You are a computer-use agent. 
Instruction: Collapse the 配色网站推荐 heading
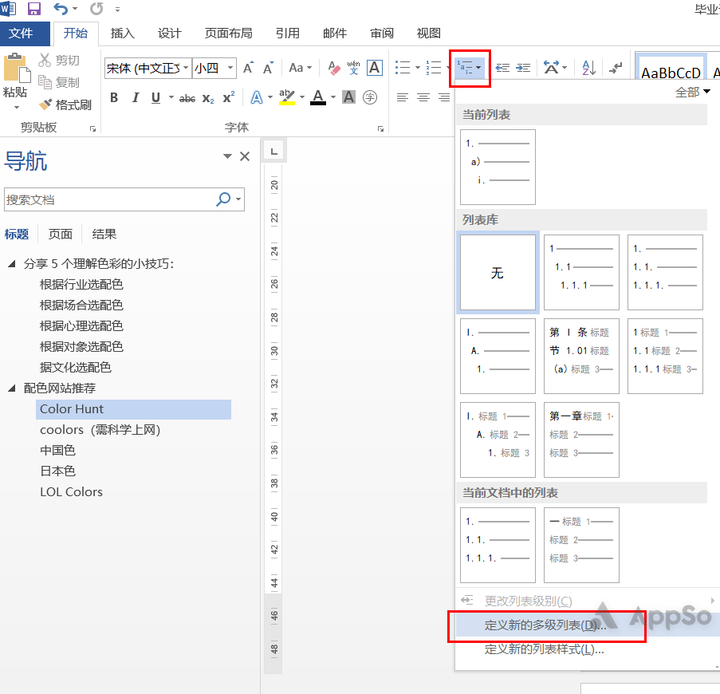coord(12,388)
